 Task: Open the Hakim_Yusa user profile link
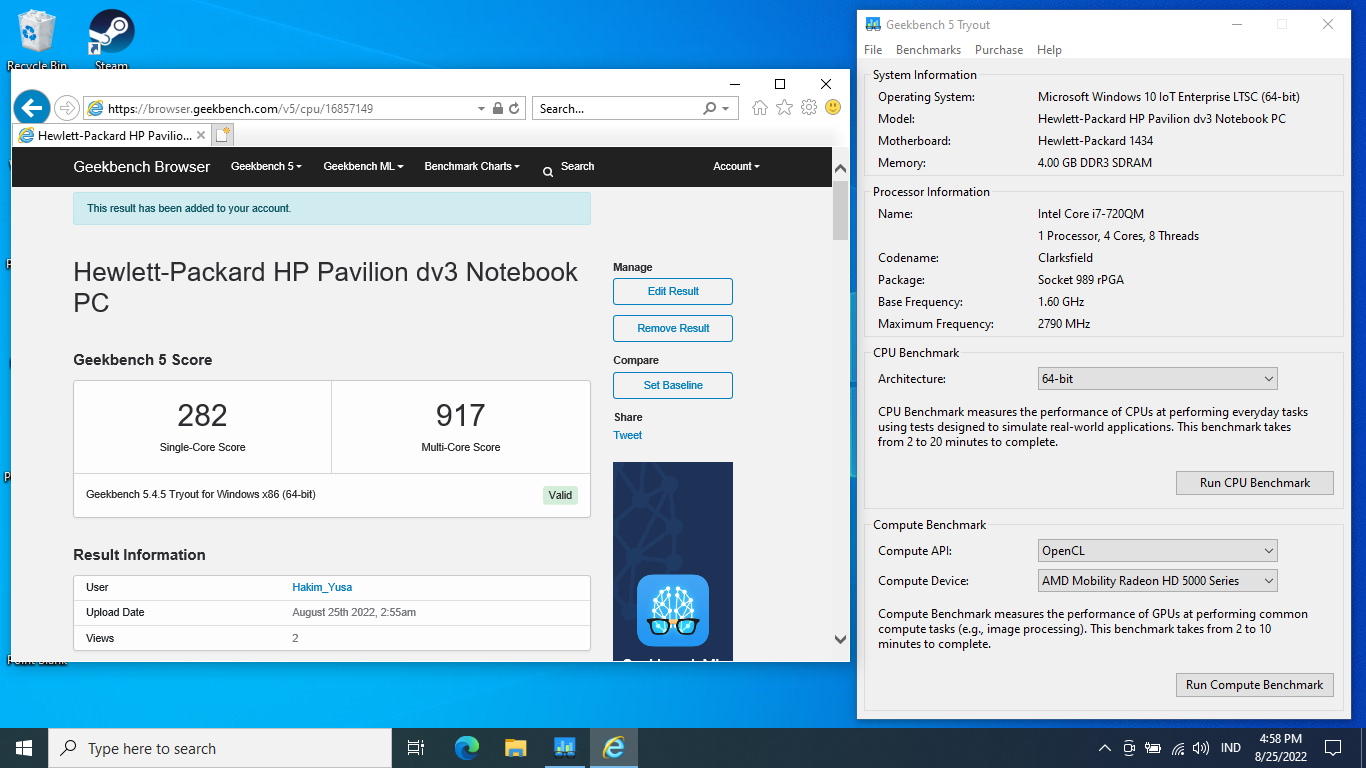coord(322,587)
